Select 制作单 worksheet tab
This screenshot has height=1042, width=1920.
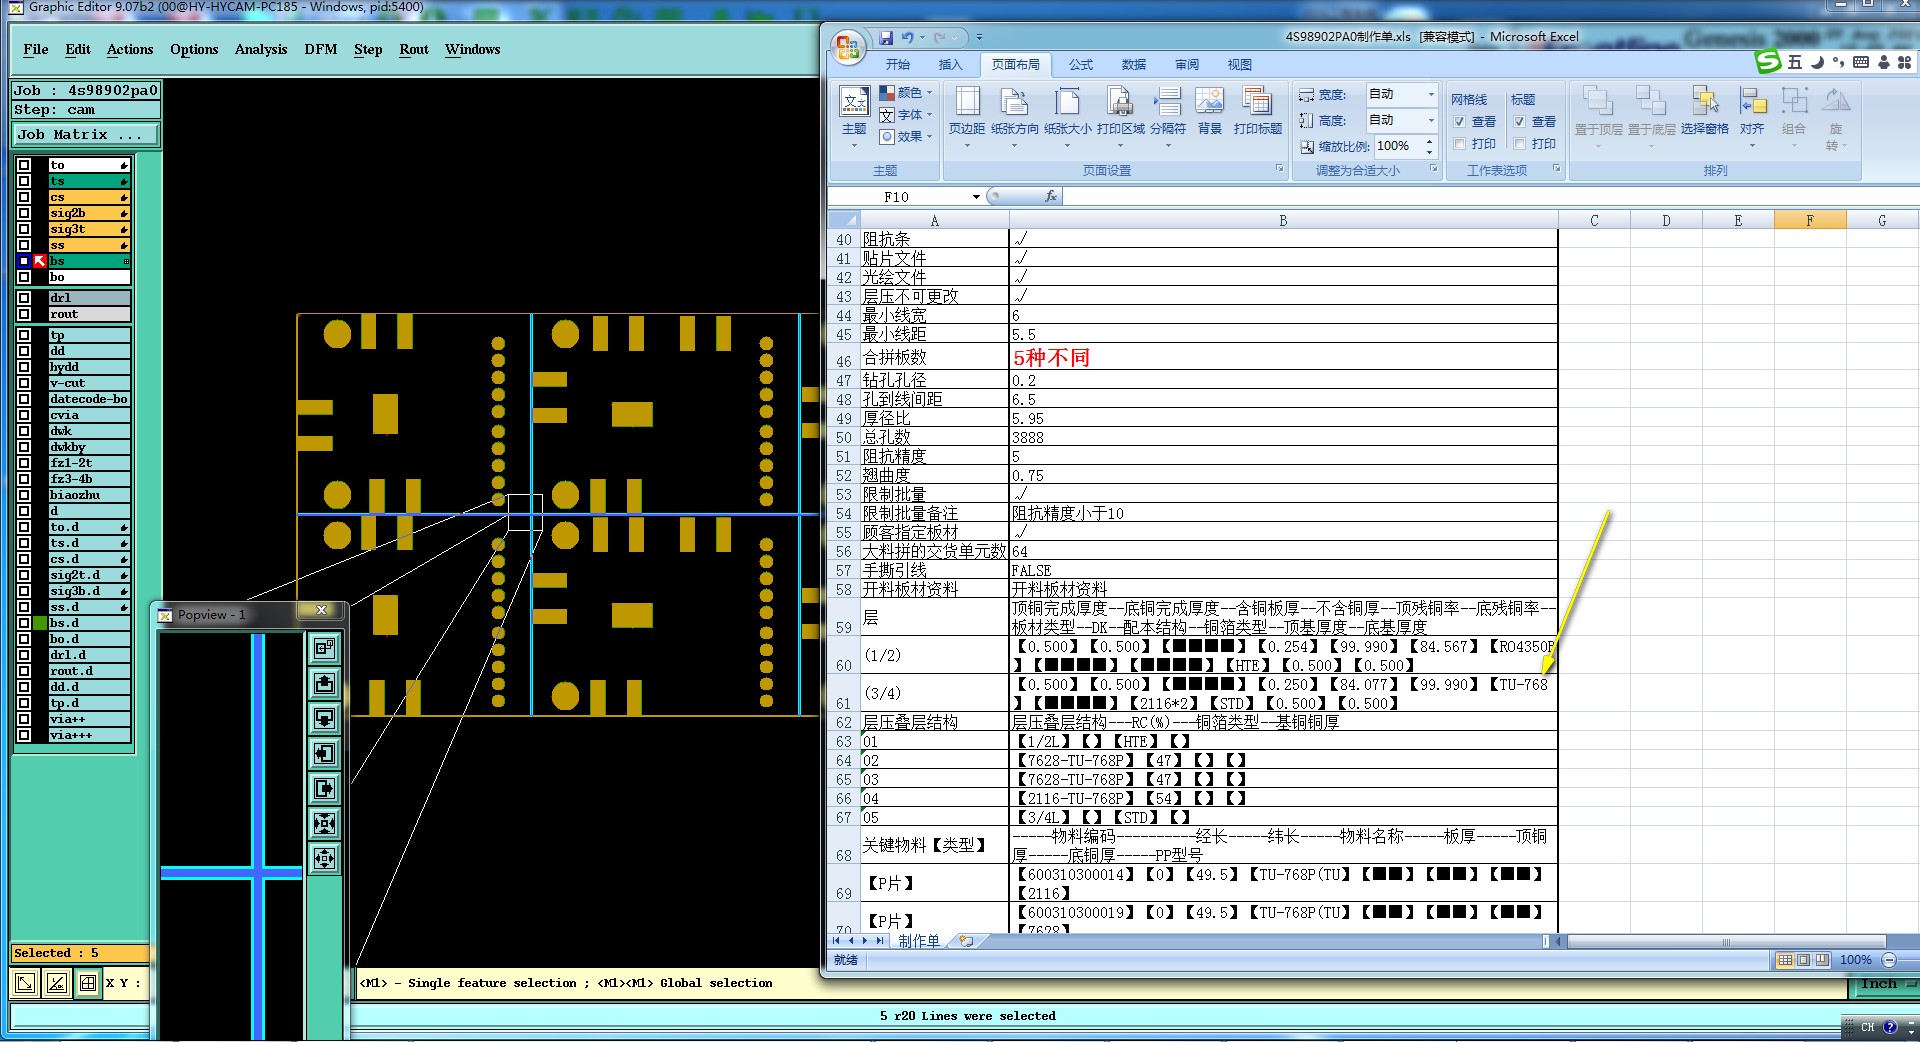click(918, 941)
